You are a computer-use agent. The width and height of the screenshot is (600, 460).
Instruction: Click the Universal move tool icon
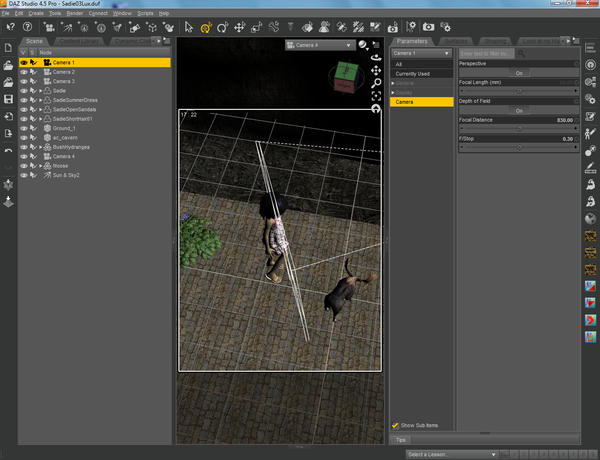tap(204, 27)
